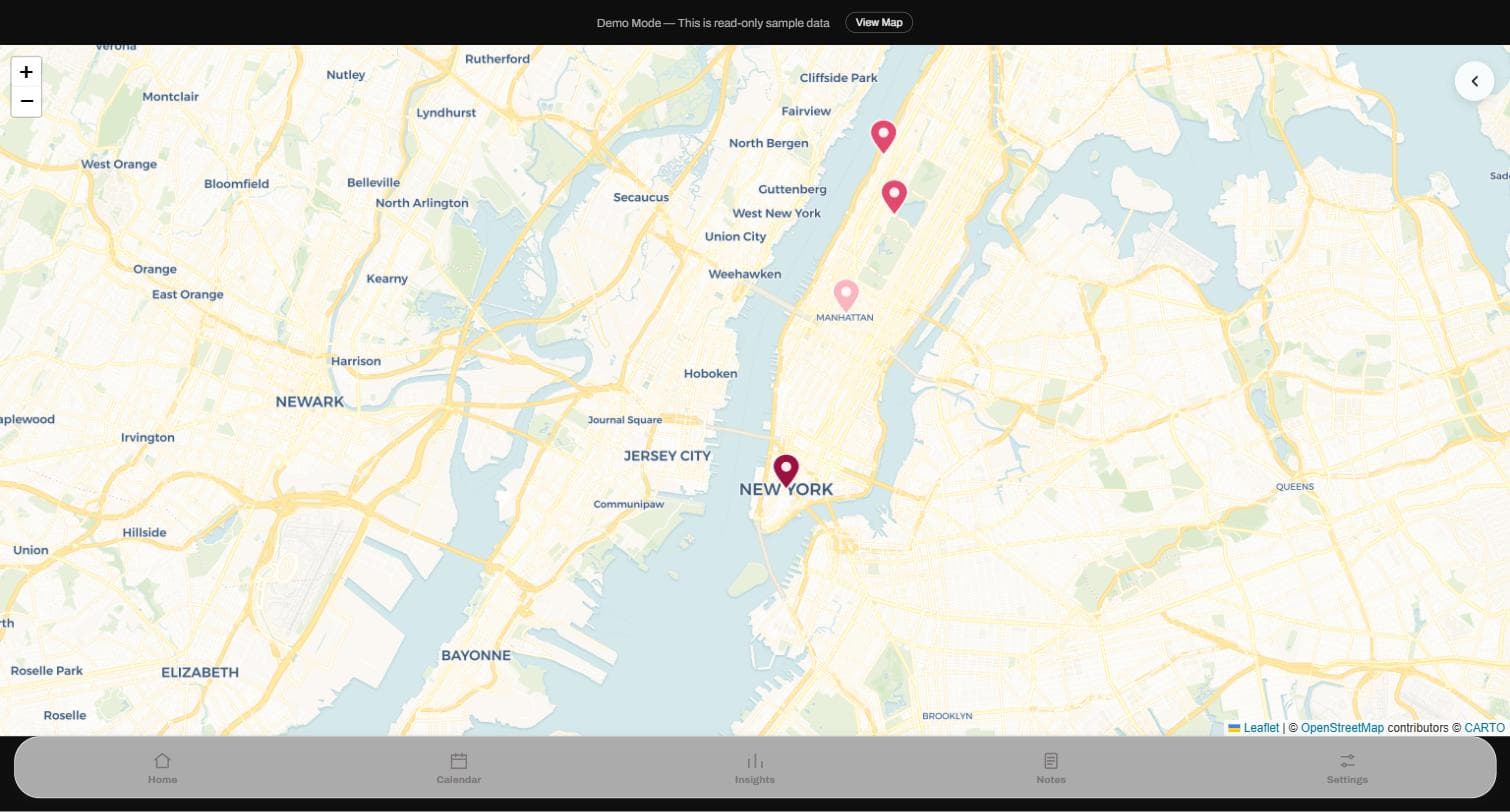1510x812 pixels.
Task: Click the BROOKLYN map label
Action: click(947, 716)
